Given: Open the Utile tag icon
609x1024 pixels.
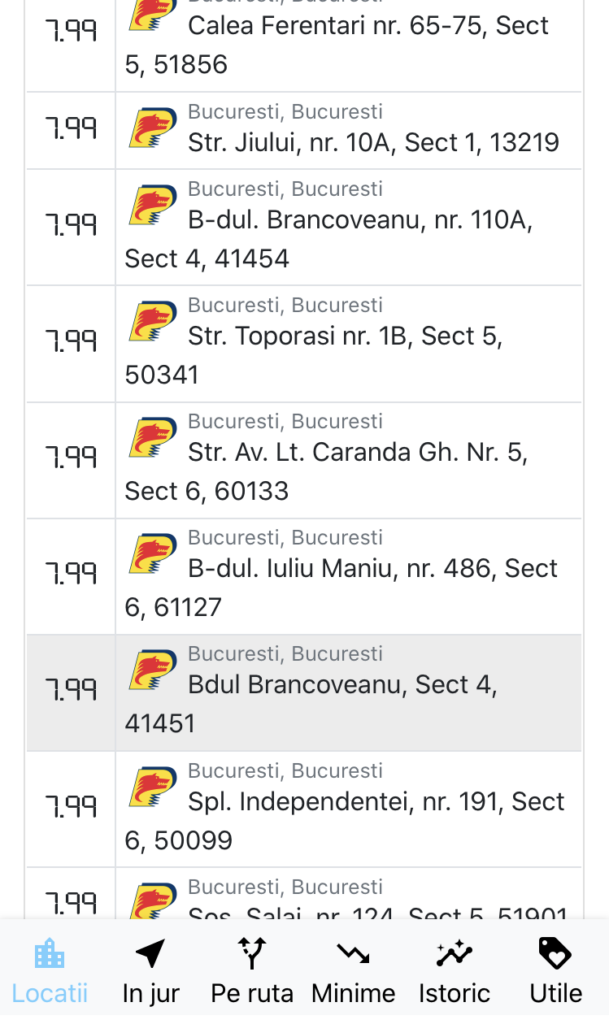Looking at the screenshot, I should click(555, 953).
